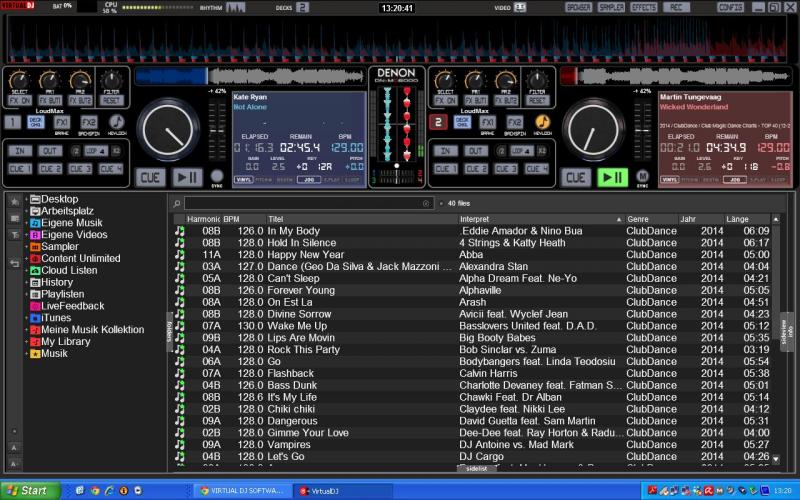Expand the Meine Musik Kollektion node

27,330
